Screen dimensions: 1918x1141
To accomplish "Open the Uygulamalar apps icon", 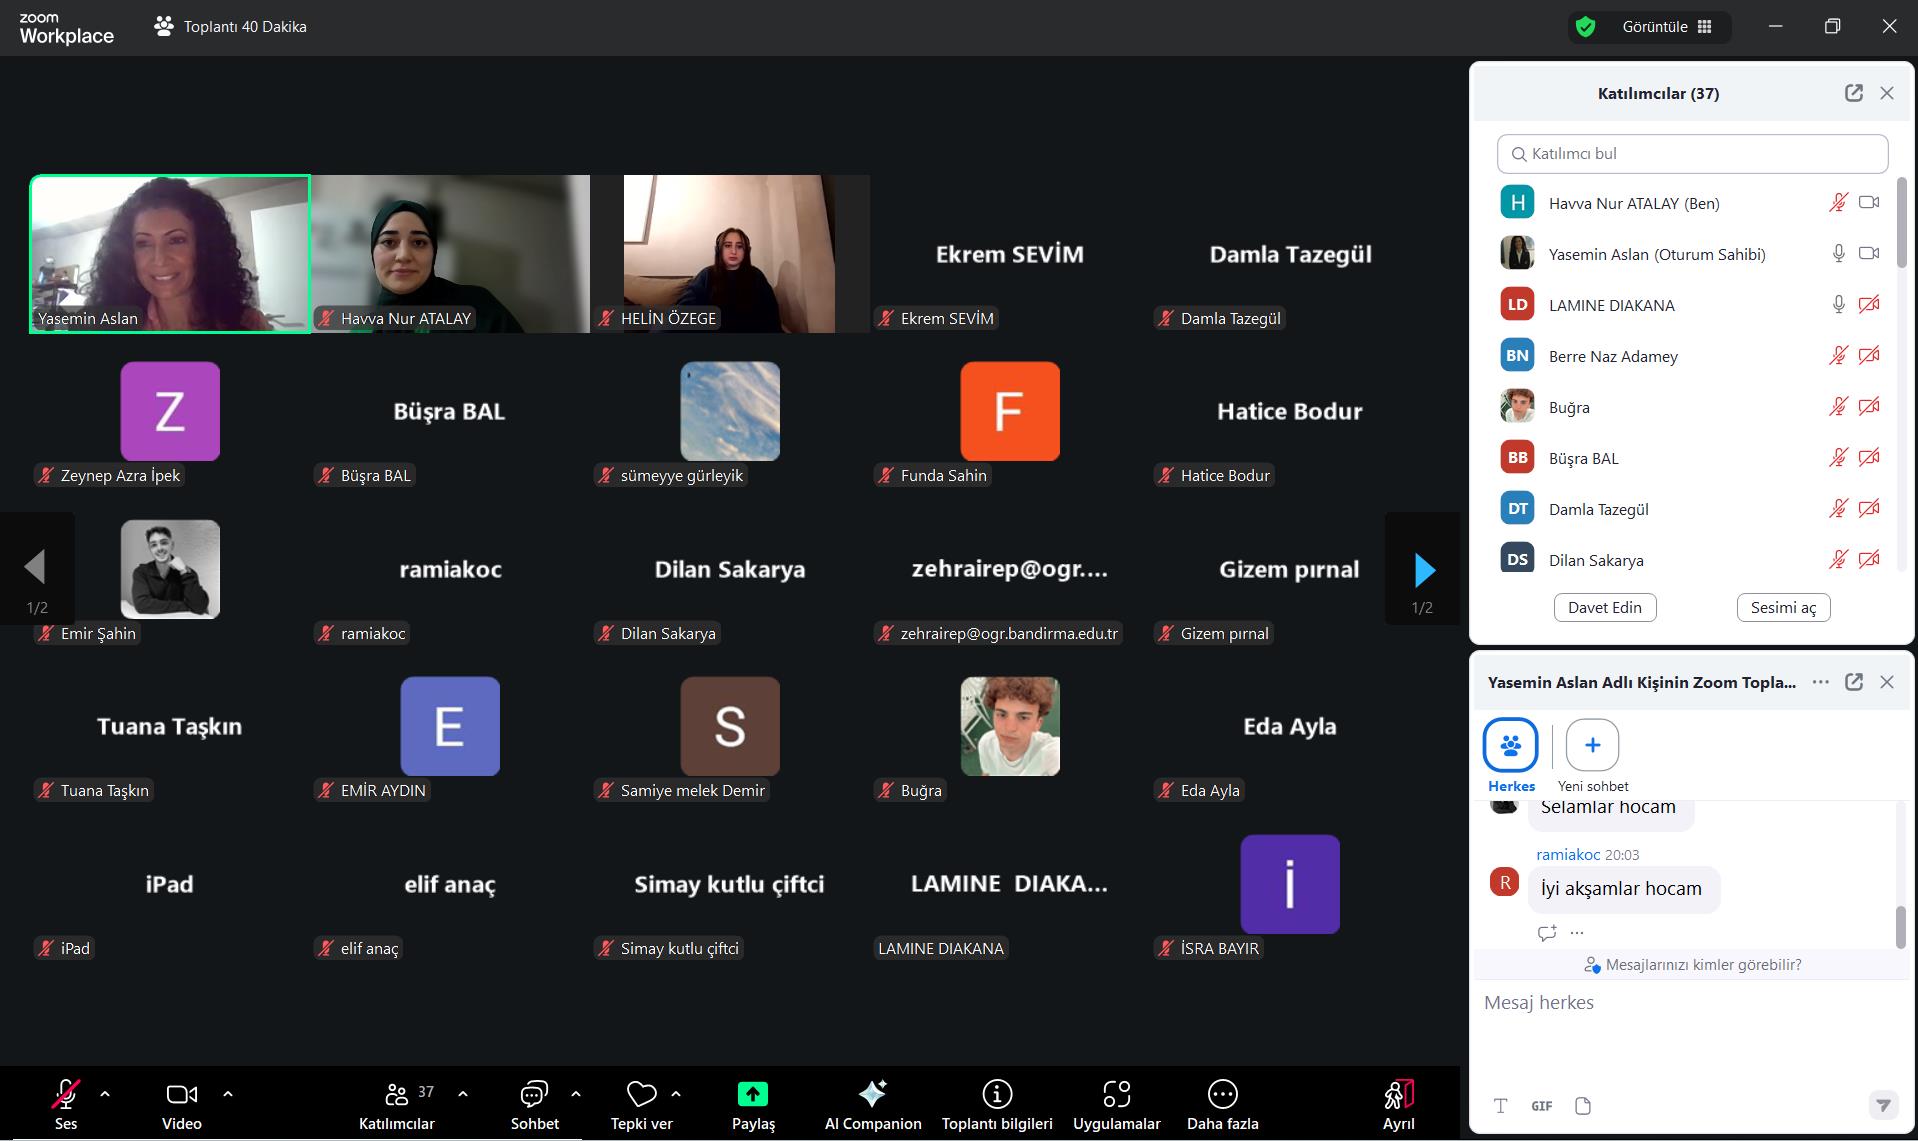I will (x=1116, y=1094).
